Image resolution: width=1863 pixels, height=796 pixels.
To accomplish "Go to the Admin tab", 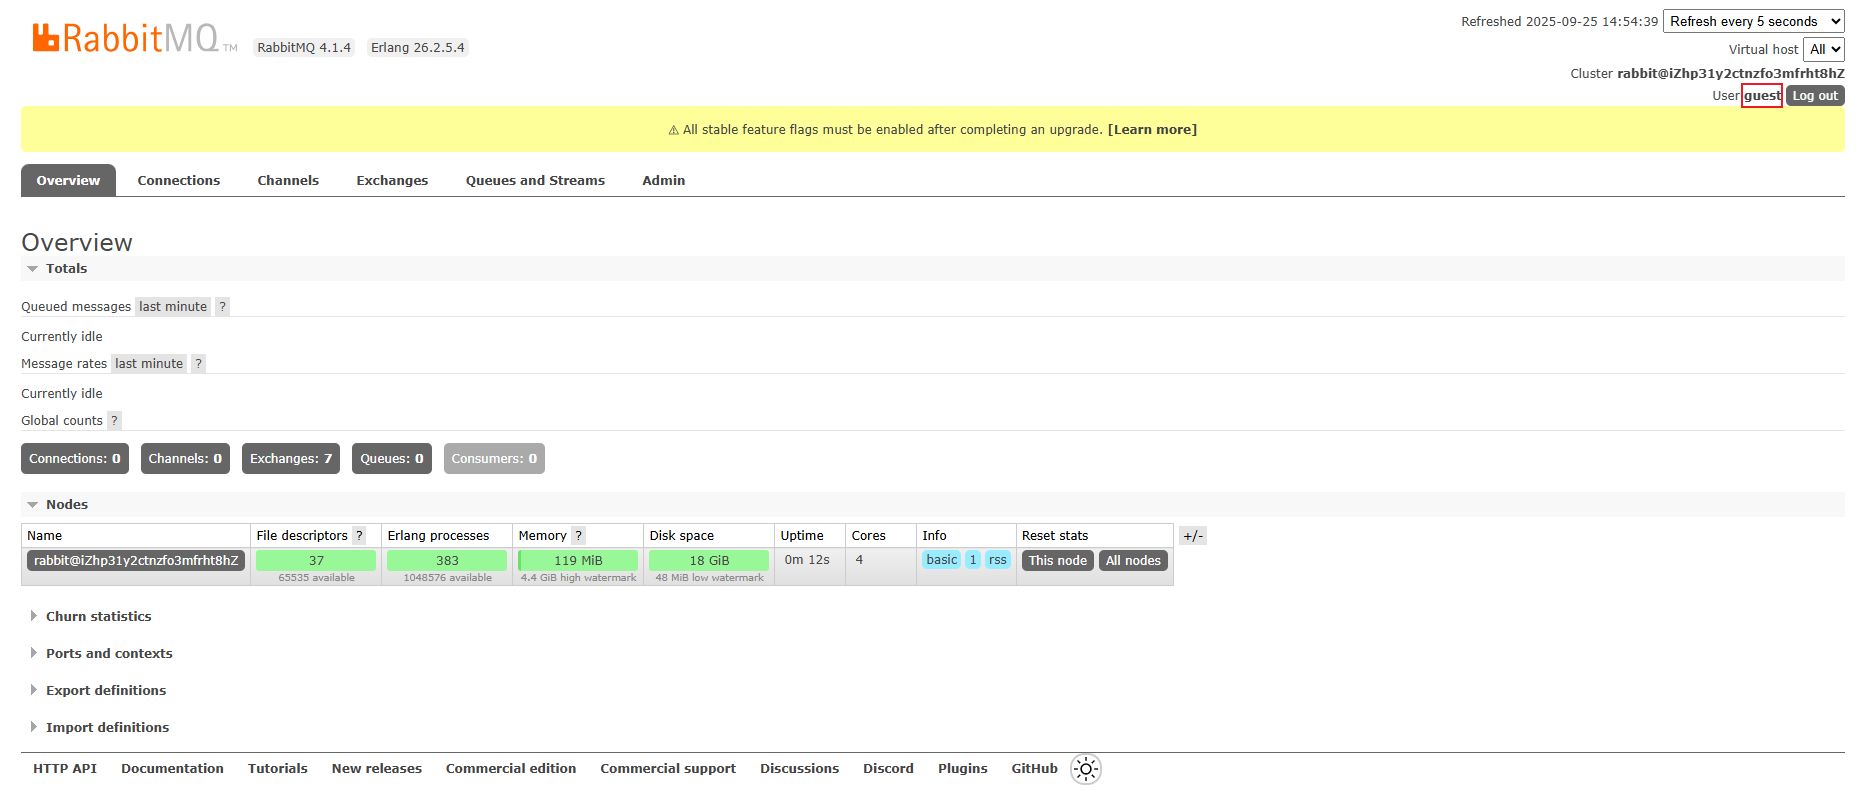I will pos(664,180).
